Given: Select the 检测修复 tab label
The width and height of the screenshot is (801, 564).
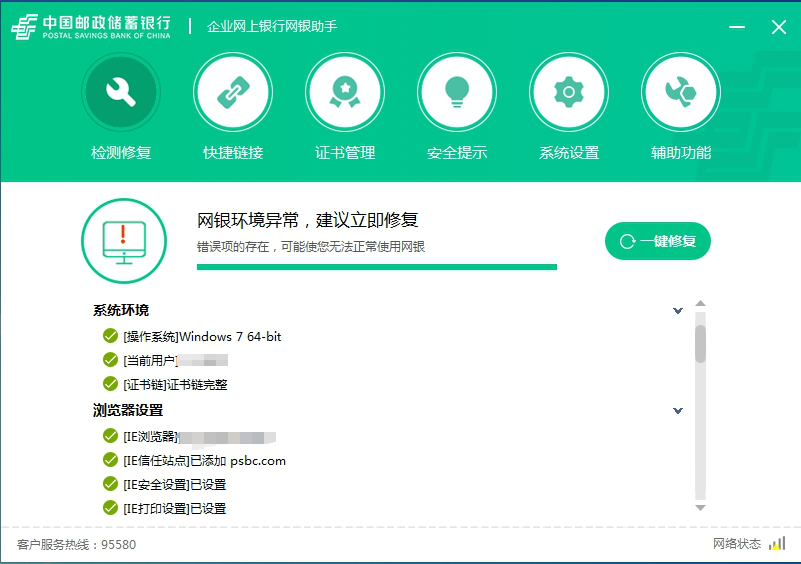Looking at the screenshot, I should (121, 152).
